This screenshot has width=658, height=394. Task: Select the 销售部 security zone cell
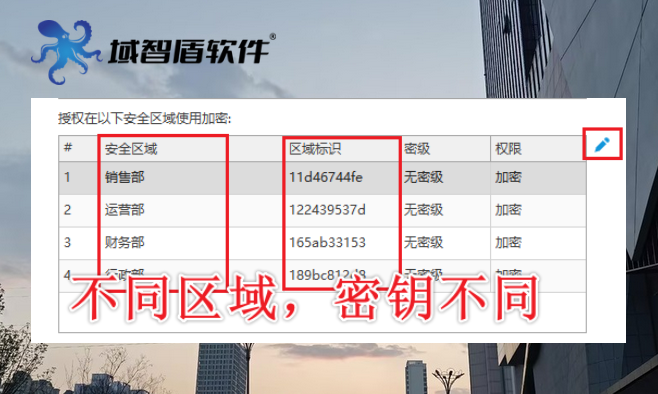tap(125, 177)
